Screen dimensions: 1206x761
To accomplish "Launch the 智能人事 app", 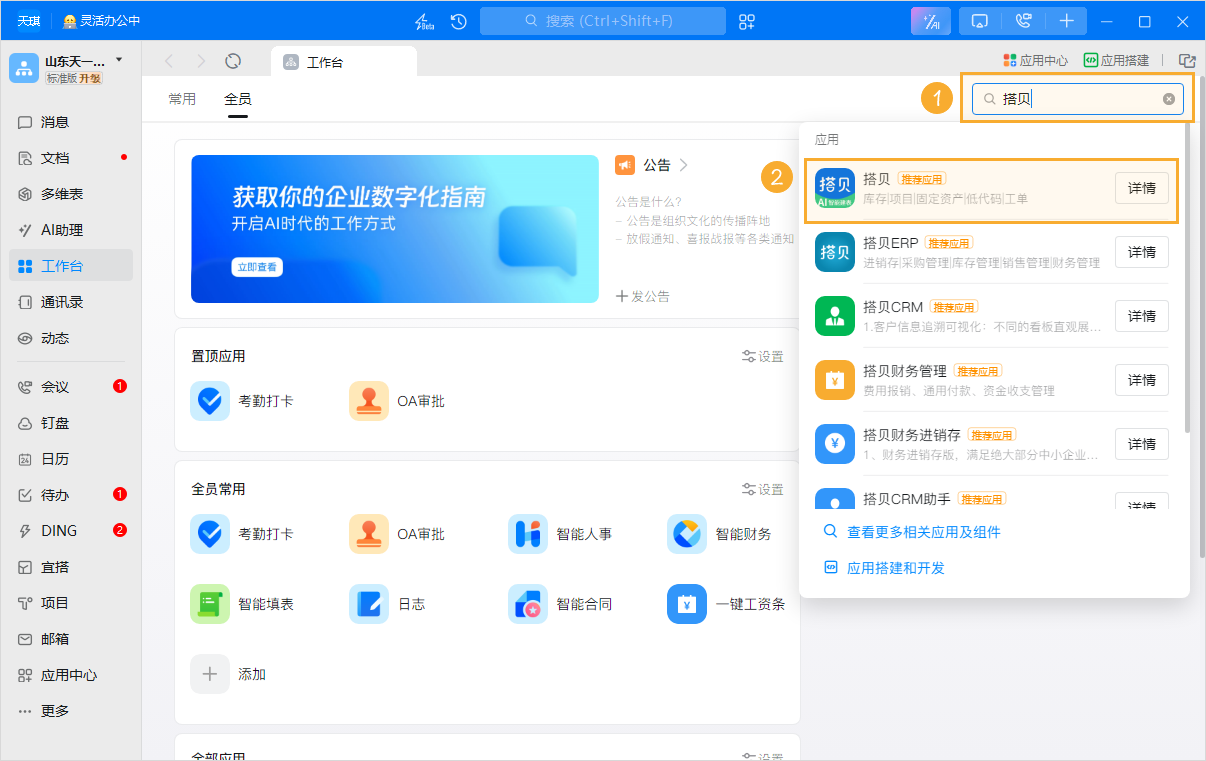I will coord(527,533).
